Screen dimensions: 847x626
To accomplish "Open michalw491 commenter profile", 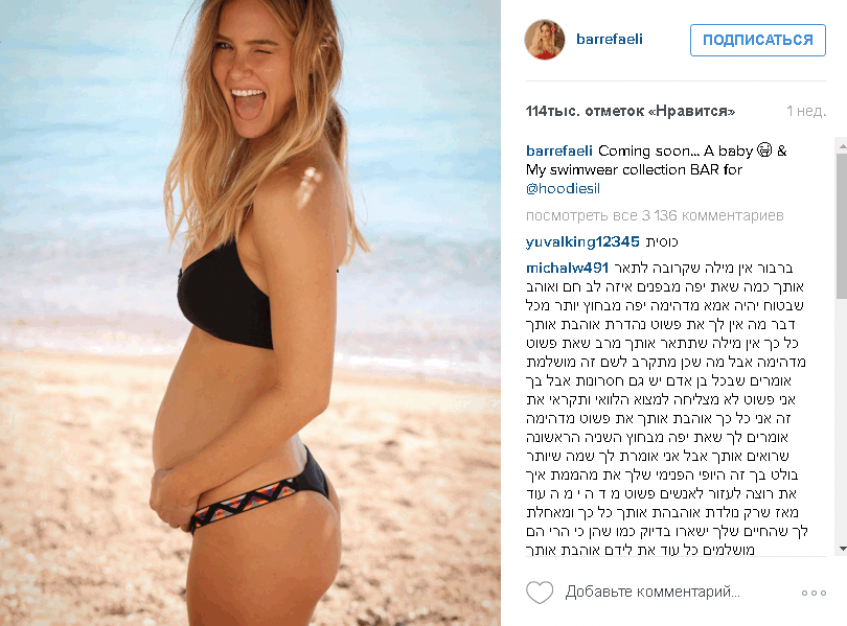I will pos(567,268).
